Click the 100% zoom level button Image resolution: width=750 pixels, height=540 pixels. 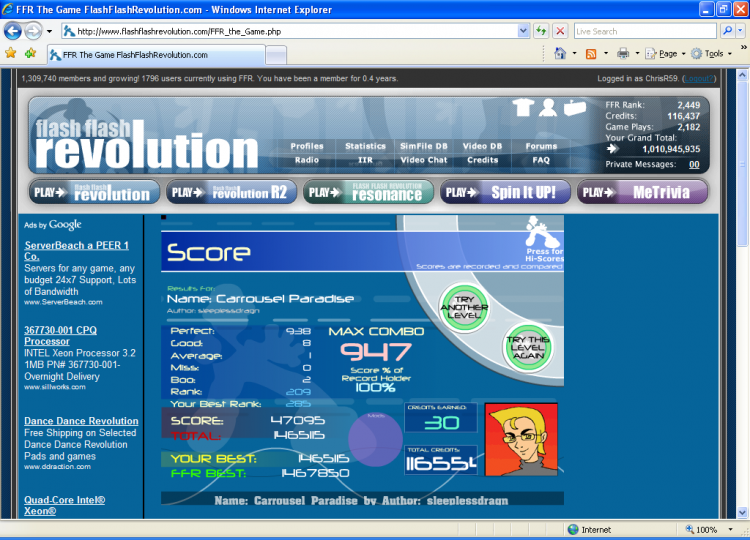pos(702,529)
